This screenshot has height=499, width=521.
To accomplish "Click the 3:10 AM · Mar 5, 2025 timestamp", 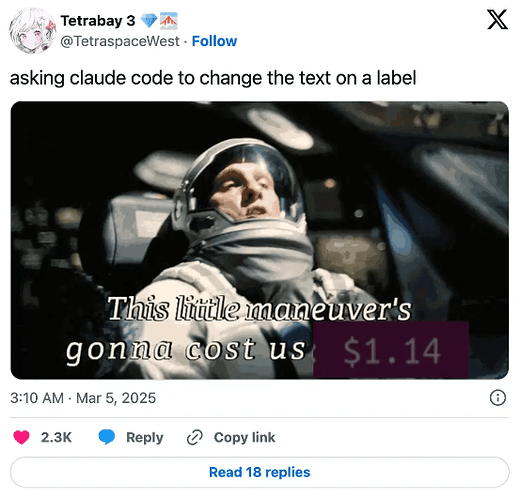I will (83, 398).
